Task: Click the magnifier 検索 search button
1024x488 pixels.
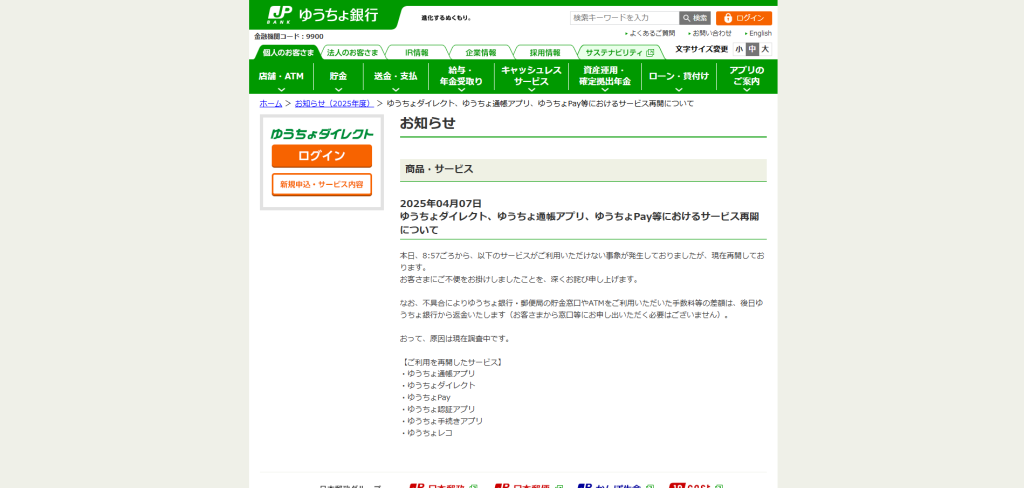Action: pyautogui.click(x=695, y=18)
